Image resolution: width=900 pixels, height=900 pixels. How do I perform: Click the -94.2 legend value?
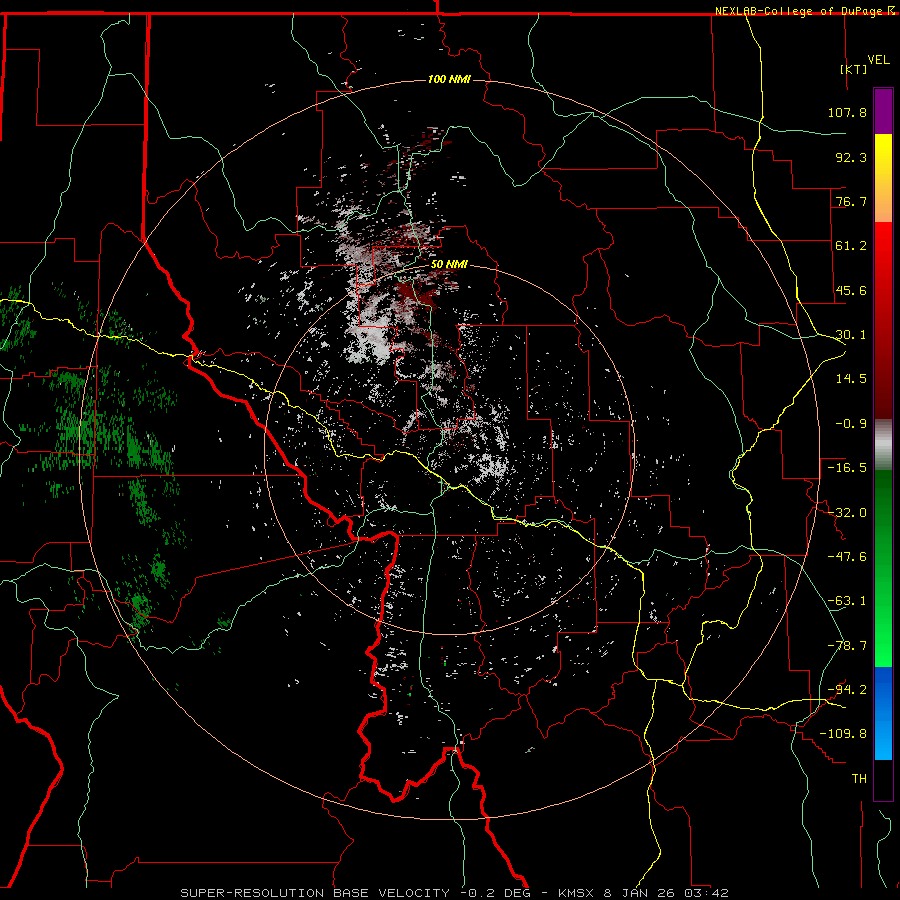tap(847, 690)
